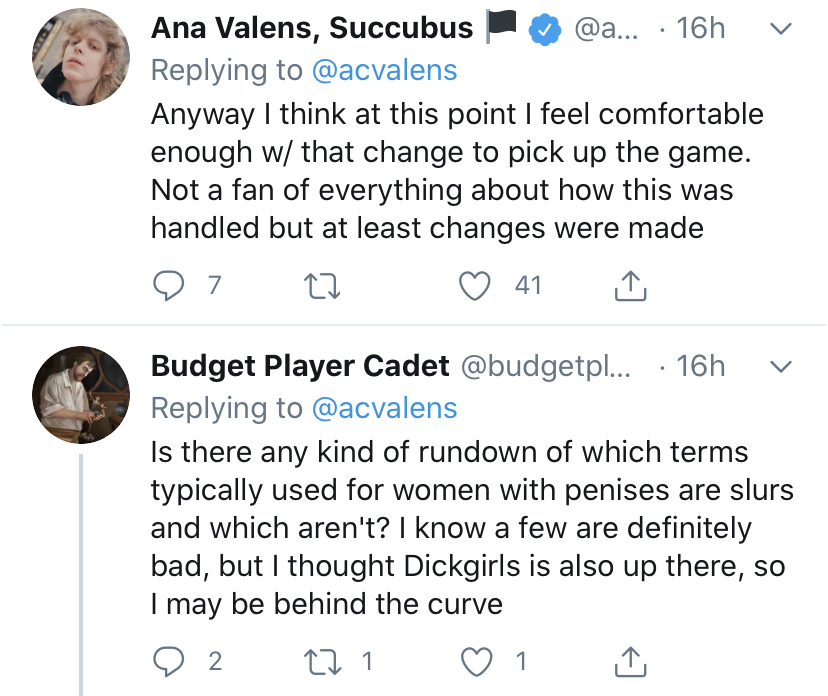Open @acvalens link in Budget Player Cadet's reply
This screenshot has height=696, width=828.
pyautogui.click(x=385, y=408)
